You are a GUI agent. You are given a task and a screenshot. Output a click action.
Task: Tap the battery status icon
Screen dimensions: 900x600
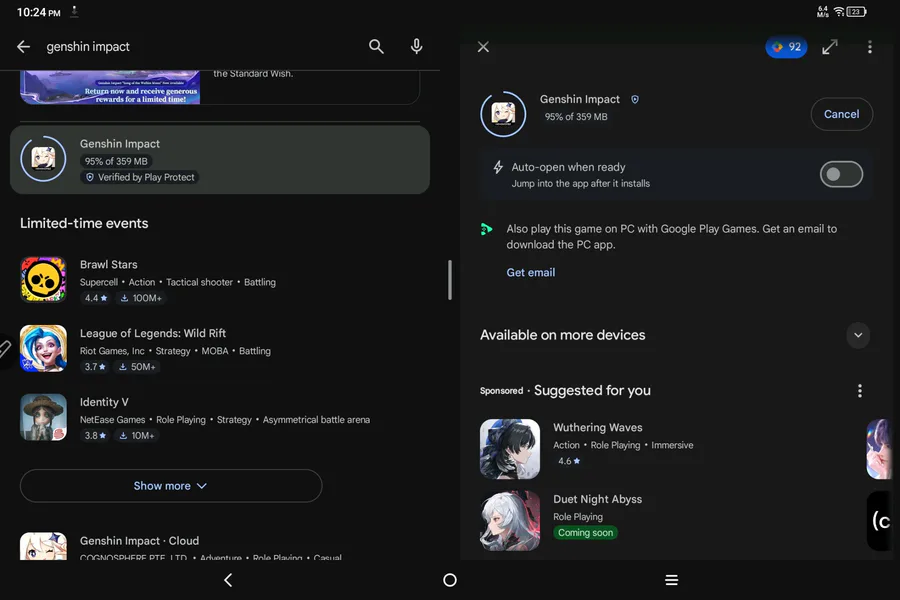856,11
